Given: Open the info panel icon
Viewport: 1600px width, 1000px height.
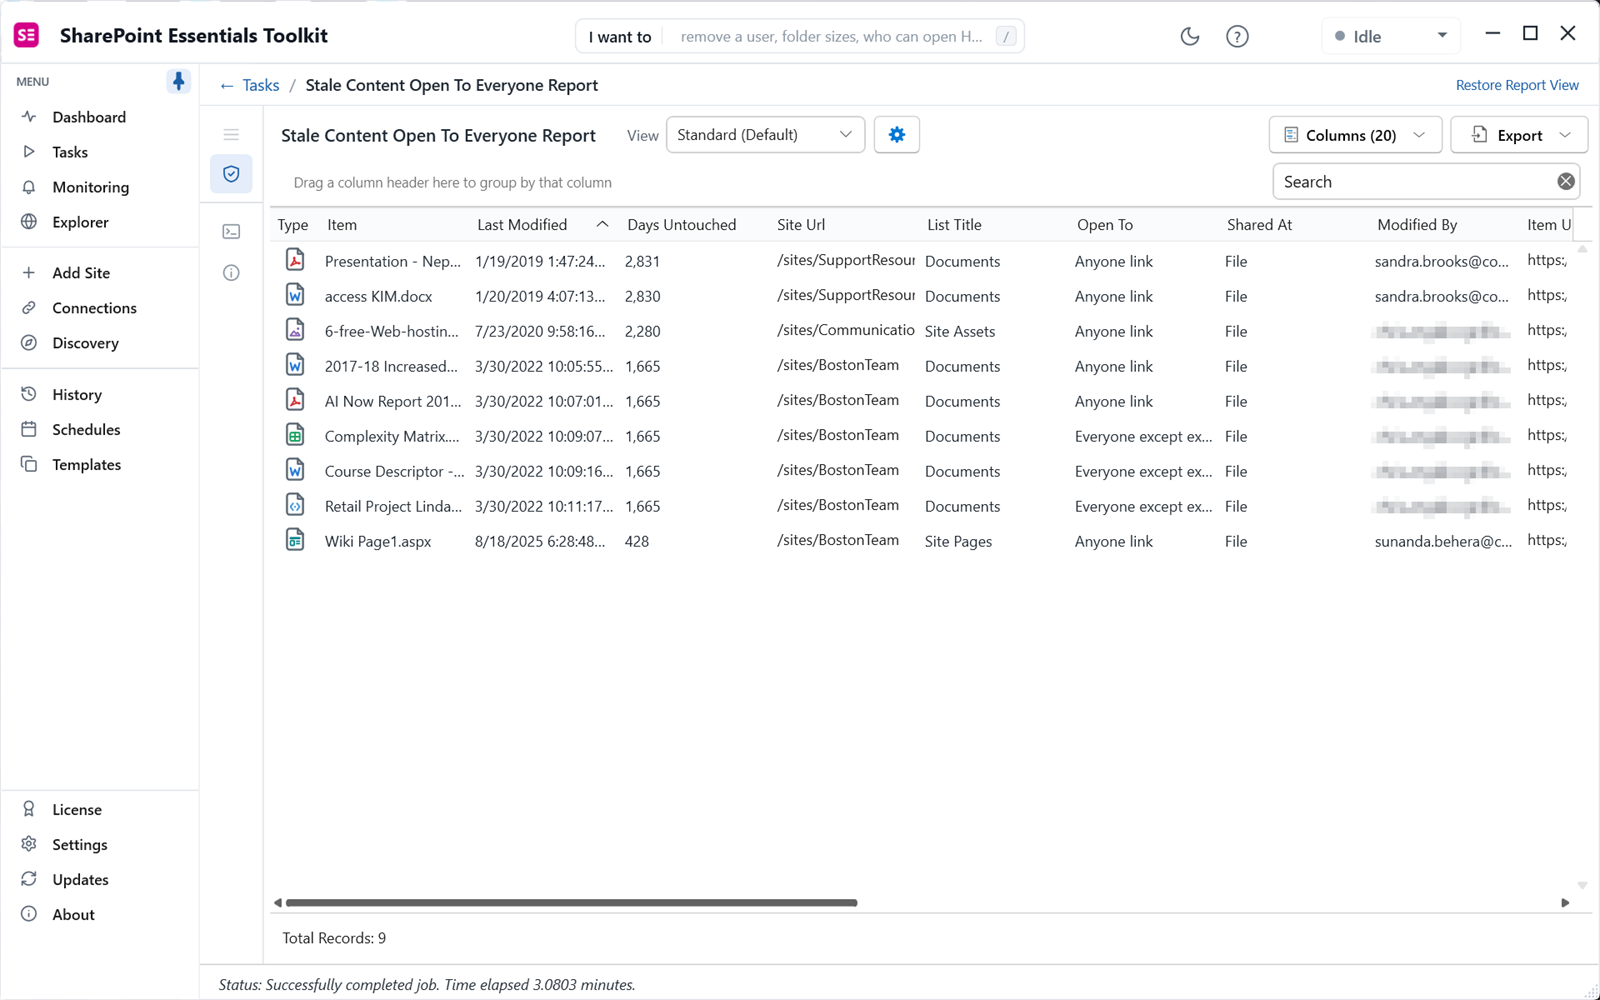Looking at the screenshot, I should (231, 273).
